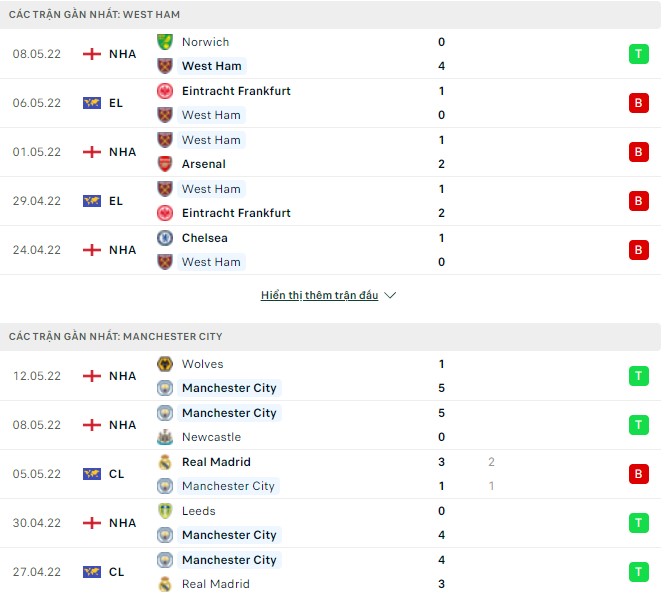The height and width of the screenshot is (595, 672).
Task: Click the England flag on 08.05.22 West Ham row
Action: [x=92, y=54]
